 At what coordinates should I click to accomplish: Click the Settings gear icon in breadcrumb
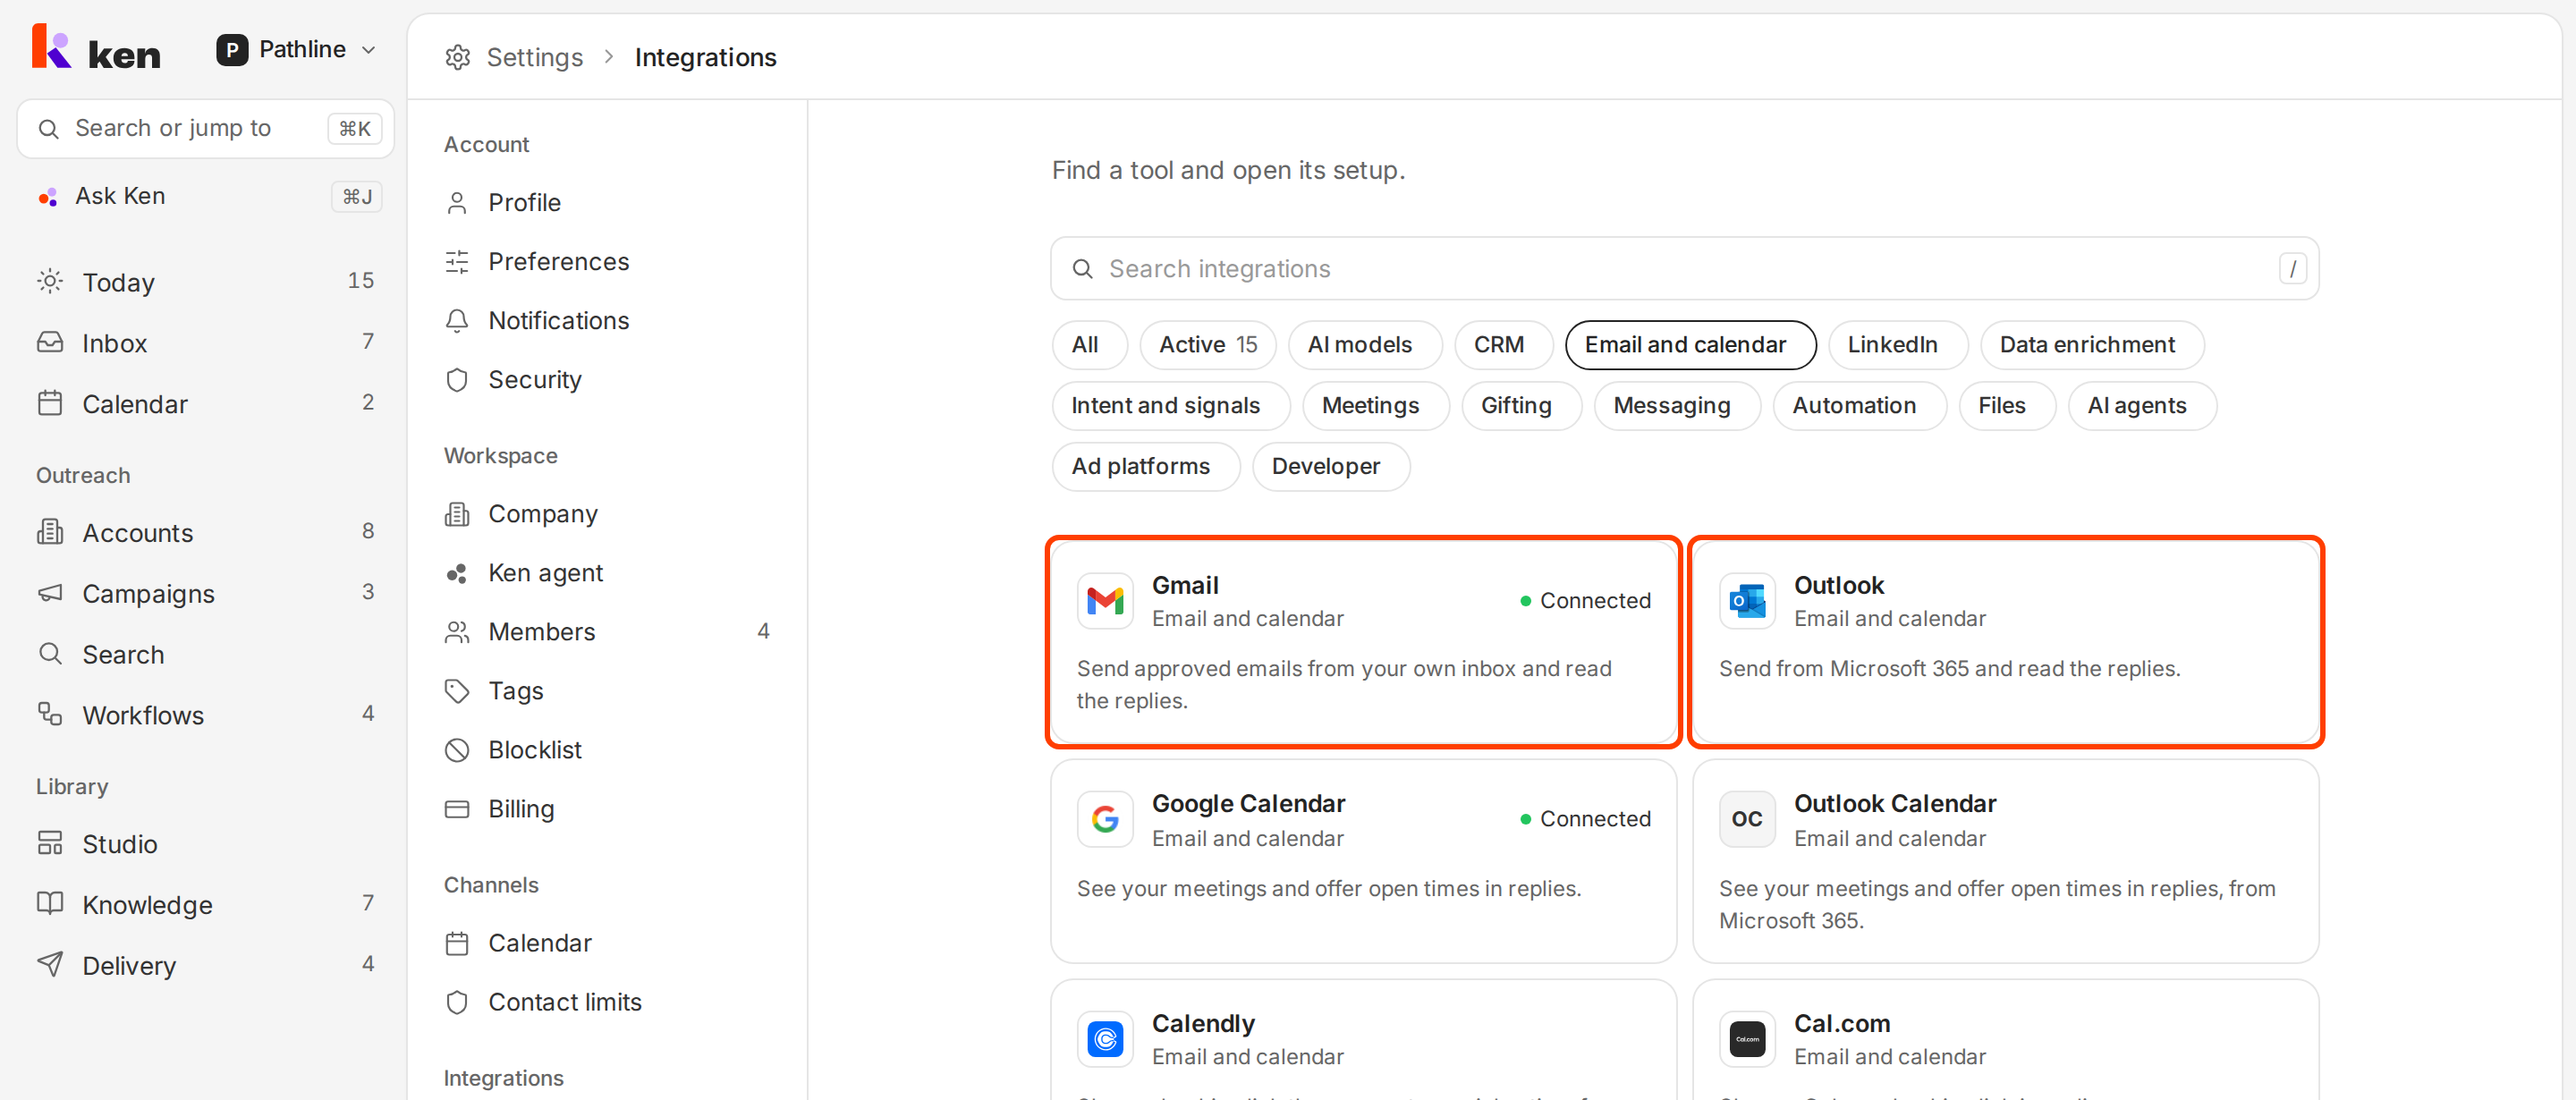click(x=458, y=58)
